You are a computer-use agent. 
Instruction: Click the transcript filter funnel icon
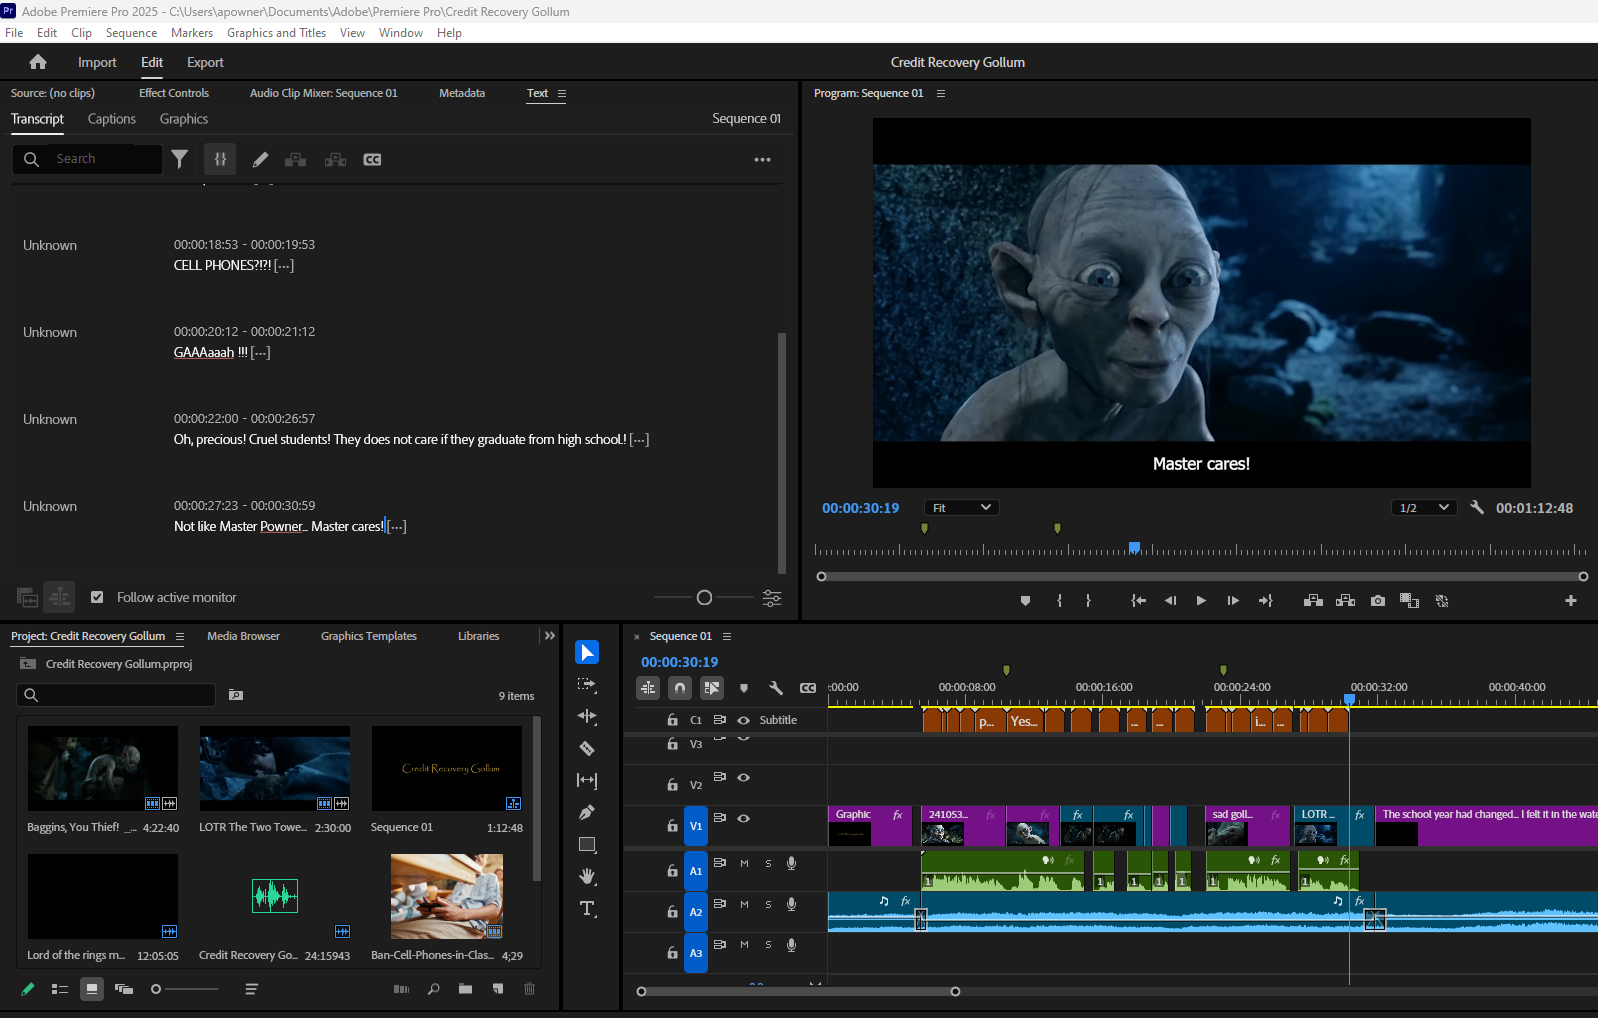pos(179,159)
